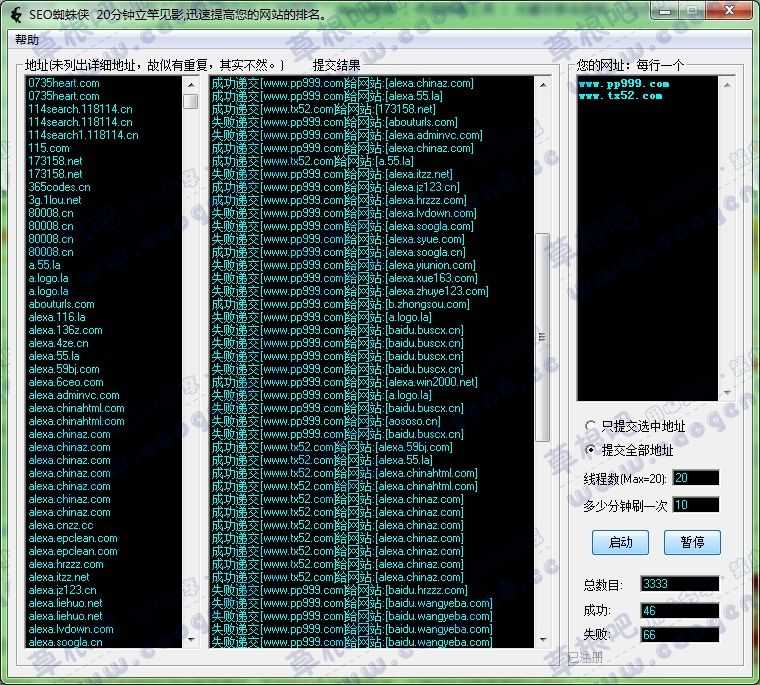
Task: Click www.tx52.com in your URL list
Action: [x=620, y=96]
